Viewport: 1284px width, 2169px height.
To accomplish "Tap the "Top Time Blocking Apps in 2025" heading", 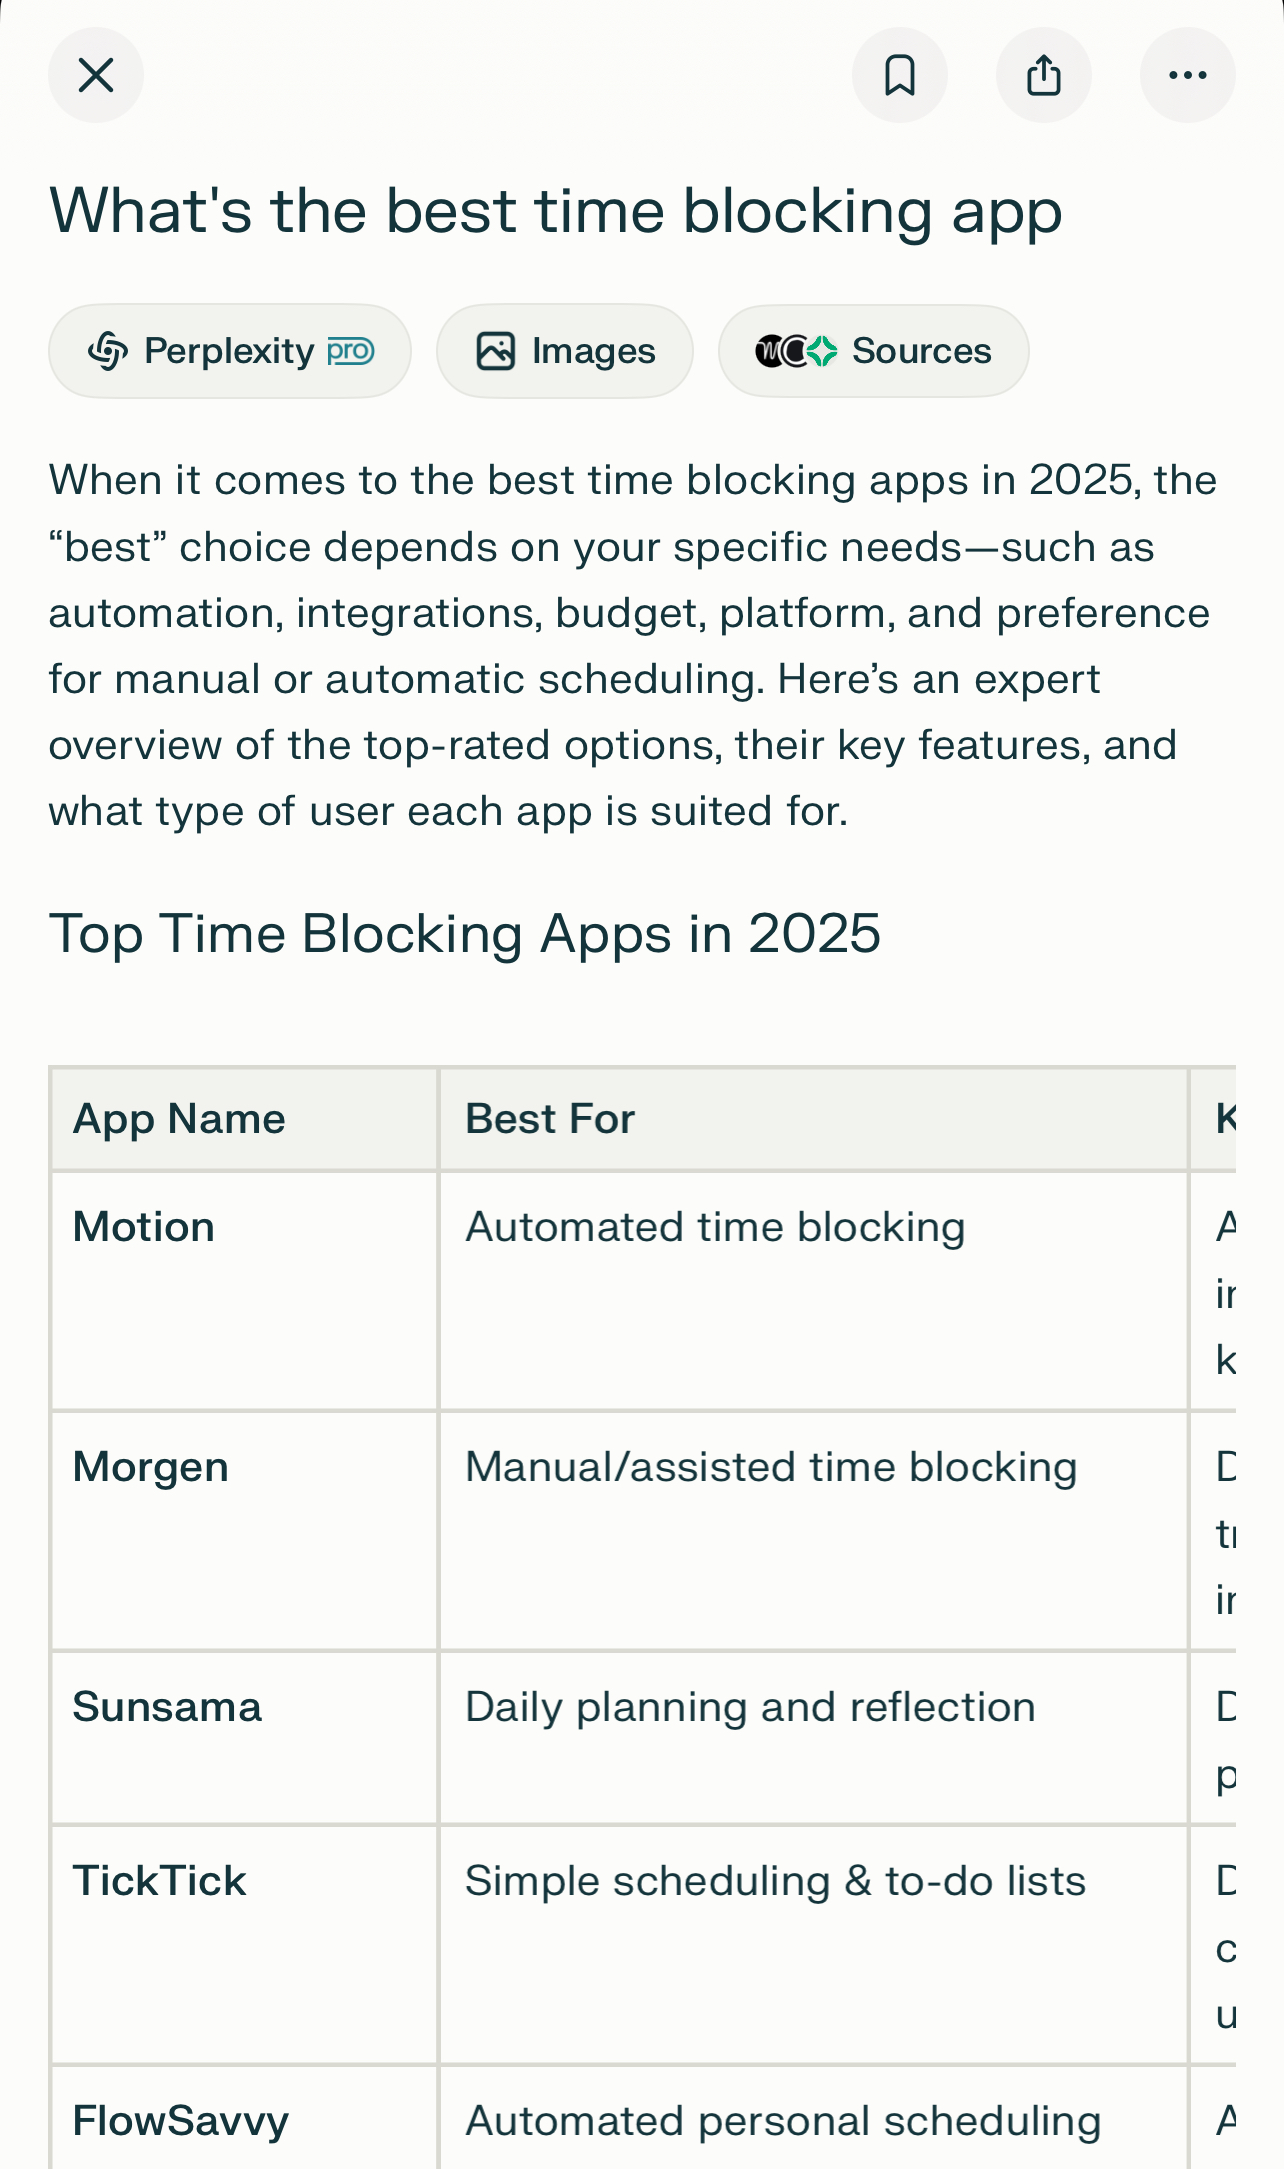I will pyautogui.click(x=465, y=934).
